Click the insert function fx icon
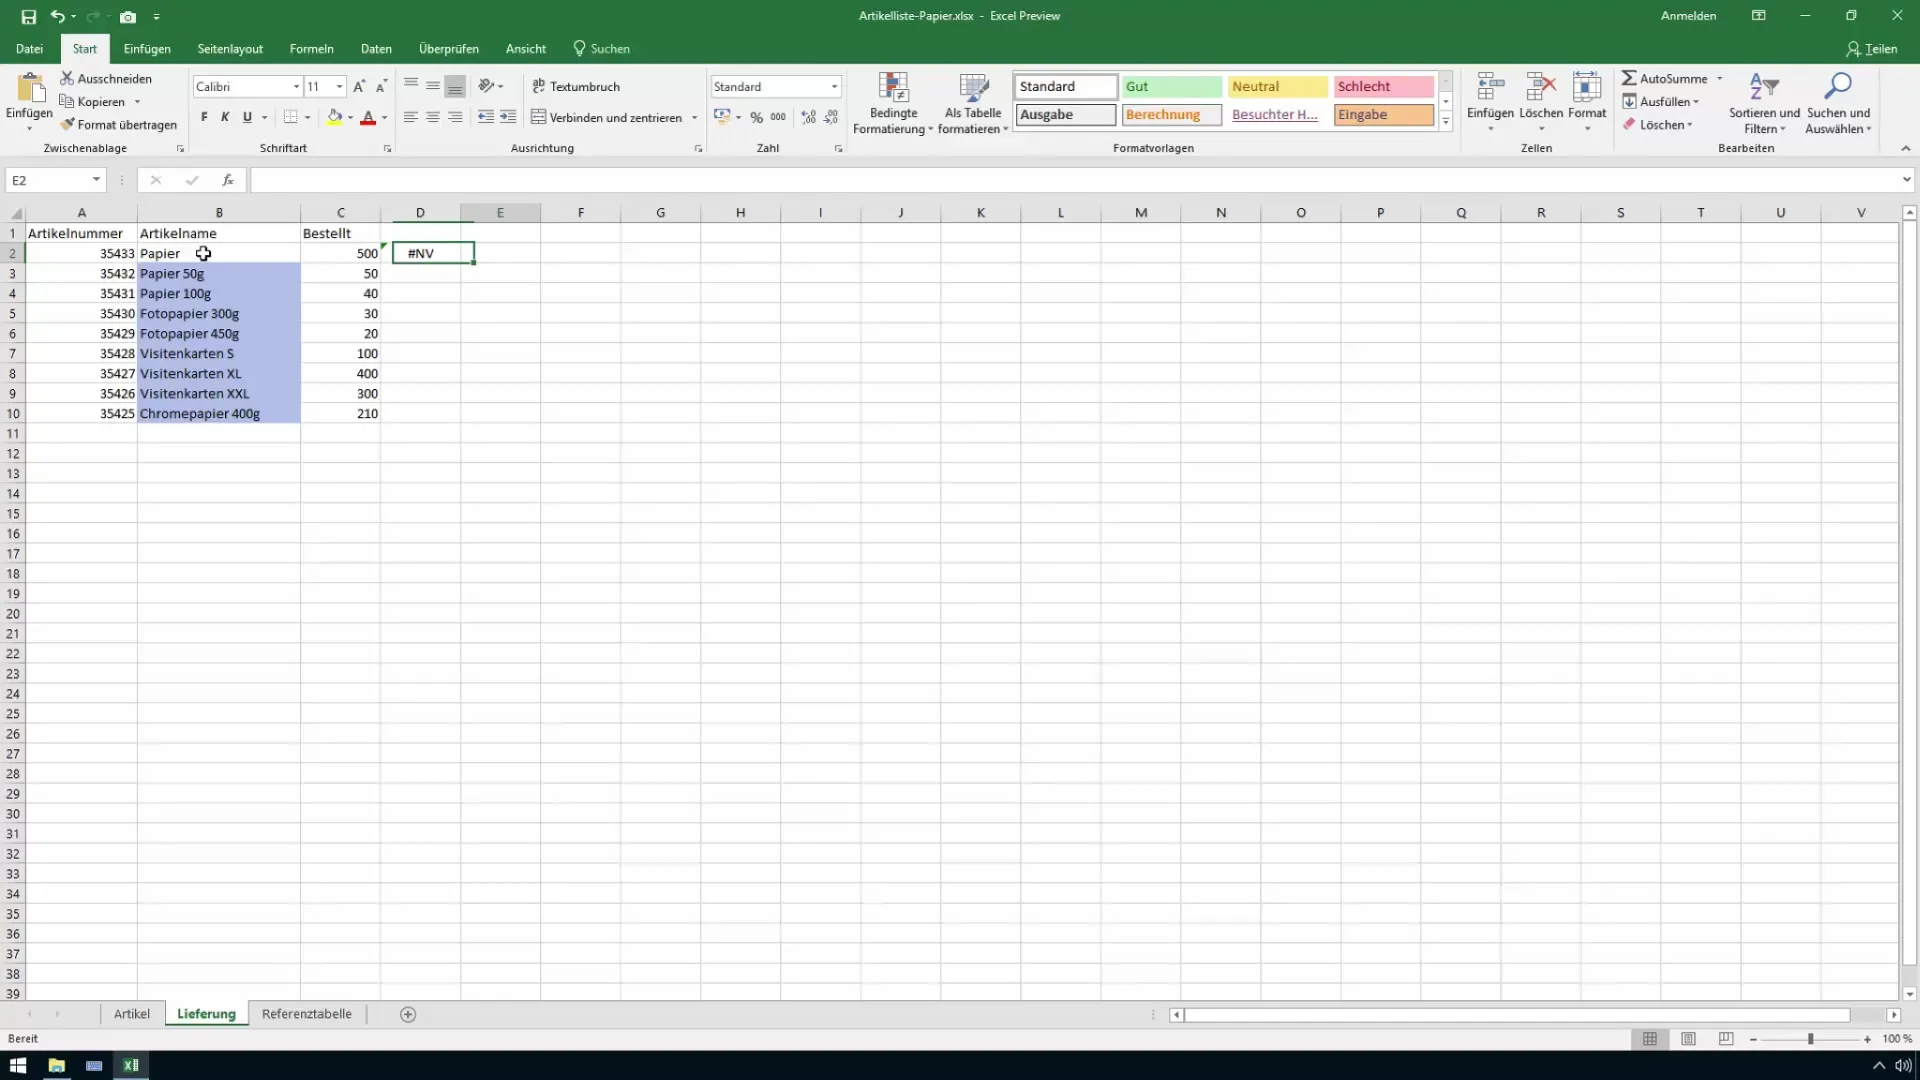Viewport: 1920px width, 1080px height. point(228,180)
